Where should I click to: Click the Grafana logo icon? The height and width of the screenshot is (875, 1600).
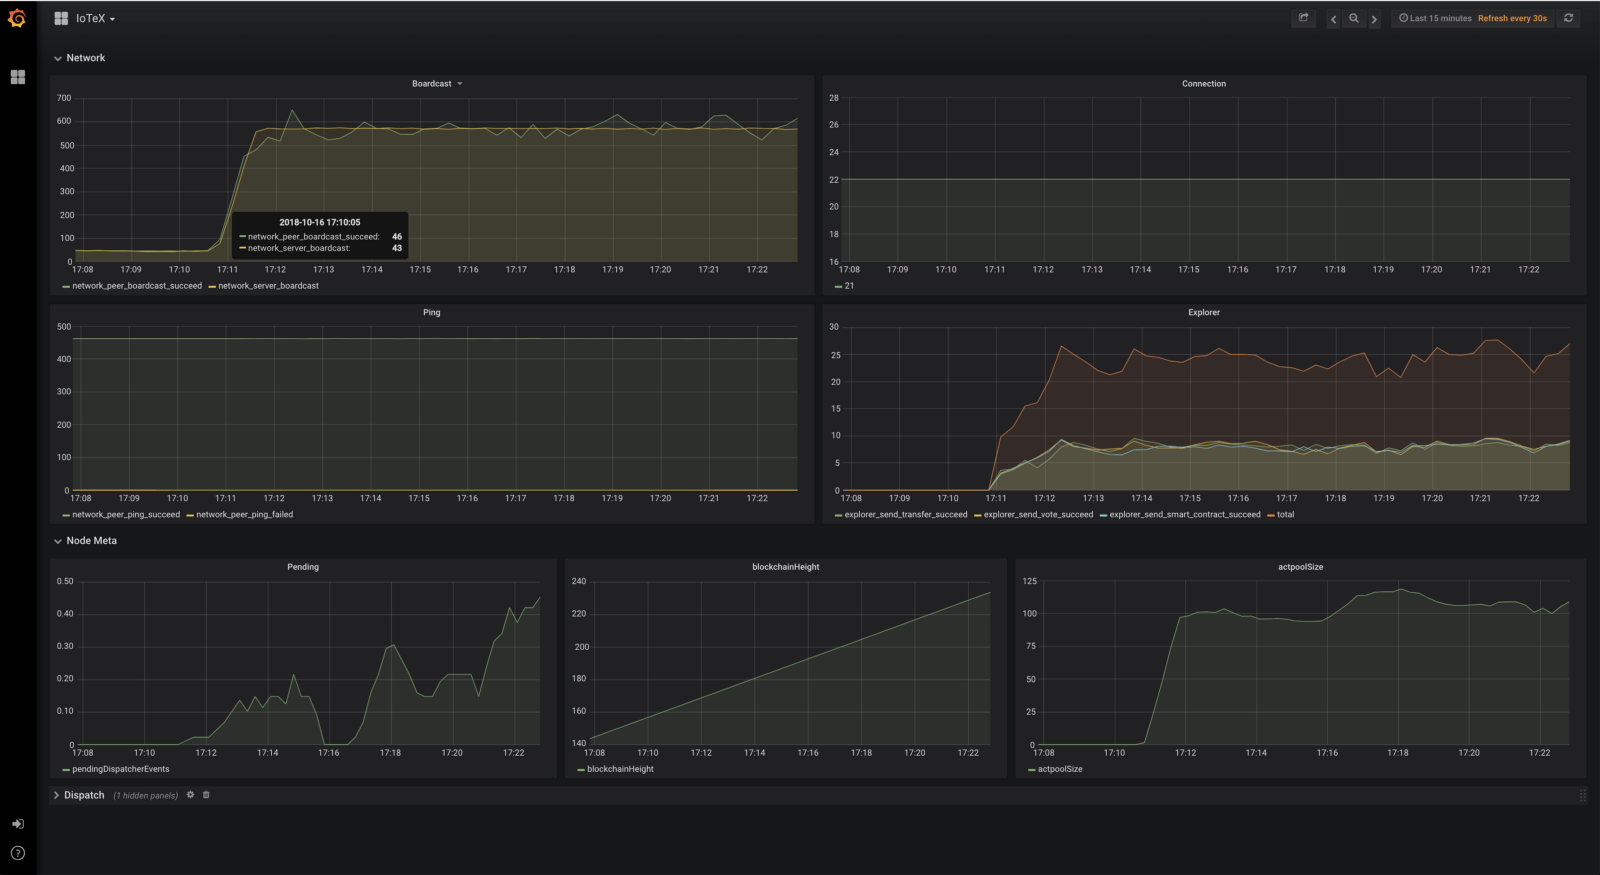click(17, 18)
